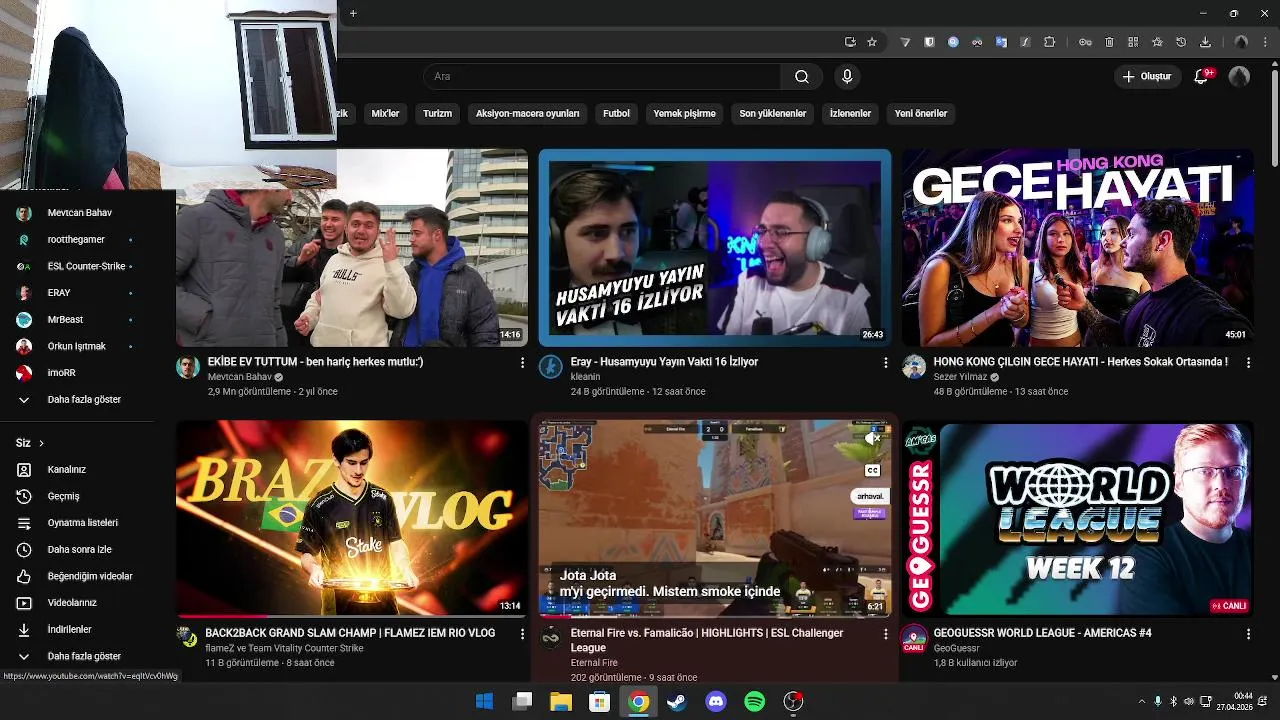
Task: Open options menu for Eray Husamyuyu video
Action: pyautogui.click(x=885, y=362)
